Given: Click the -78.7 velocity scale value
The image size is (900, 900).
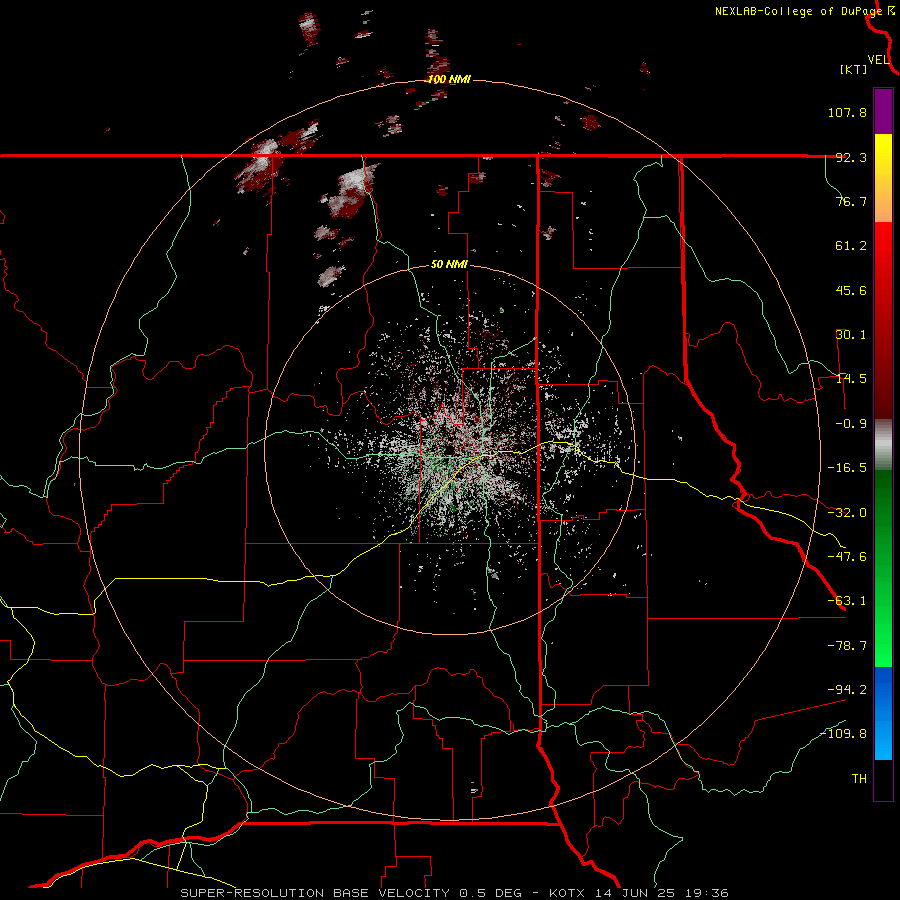Looking at the screenshot, I should [847, 646].
